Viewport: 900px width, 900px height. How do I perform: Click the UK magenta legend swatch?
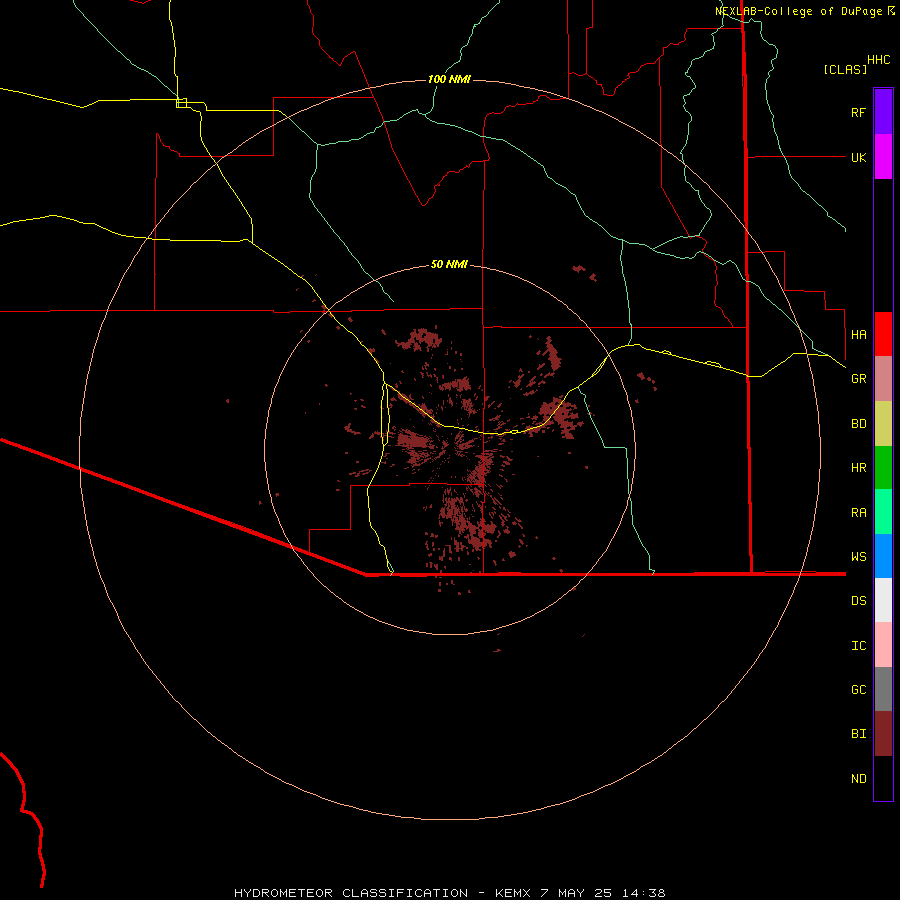pos(883,157)
